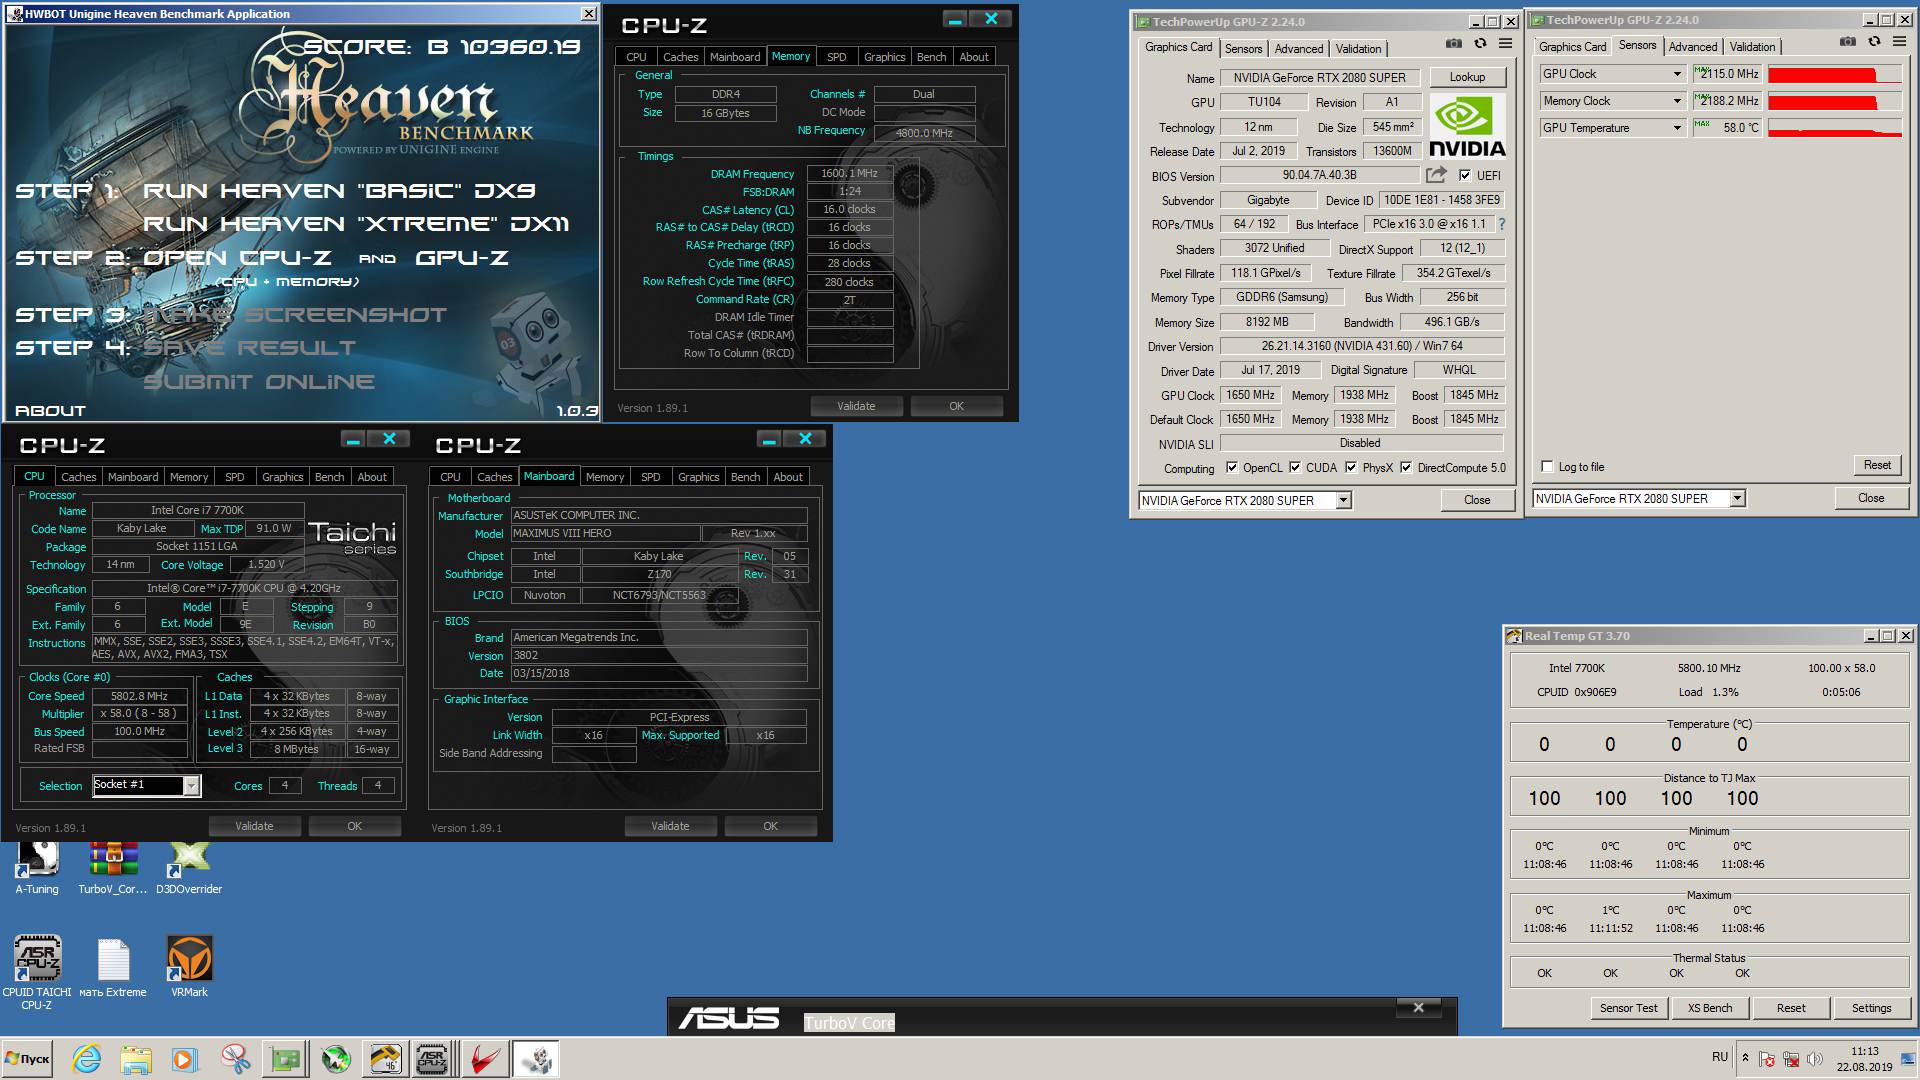The image size is (1920, 1080).
Task: Open Snipping Tool from taskbar
Action: [x=235, y=1059]
